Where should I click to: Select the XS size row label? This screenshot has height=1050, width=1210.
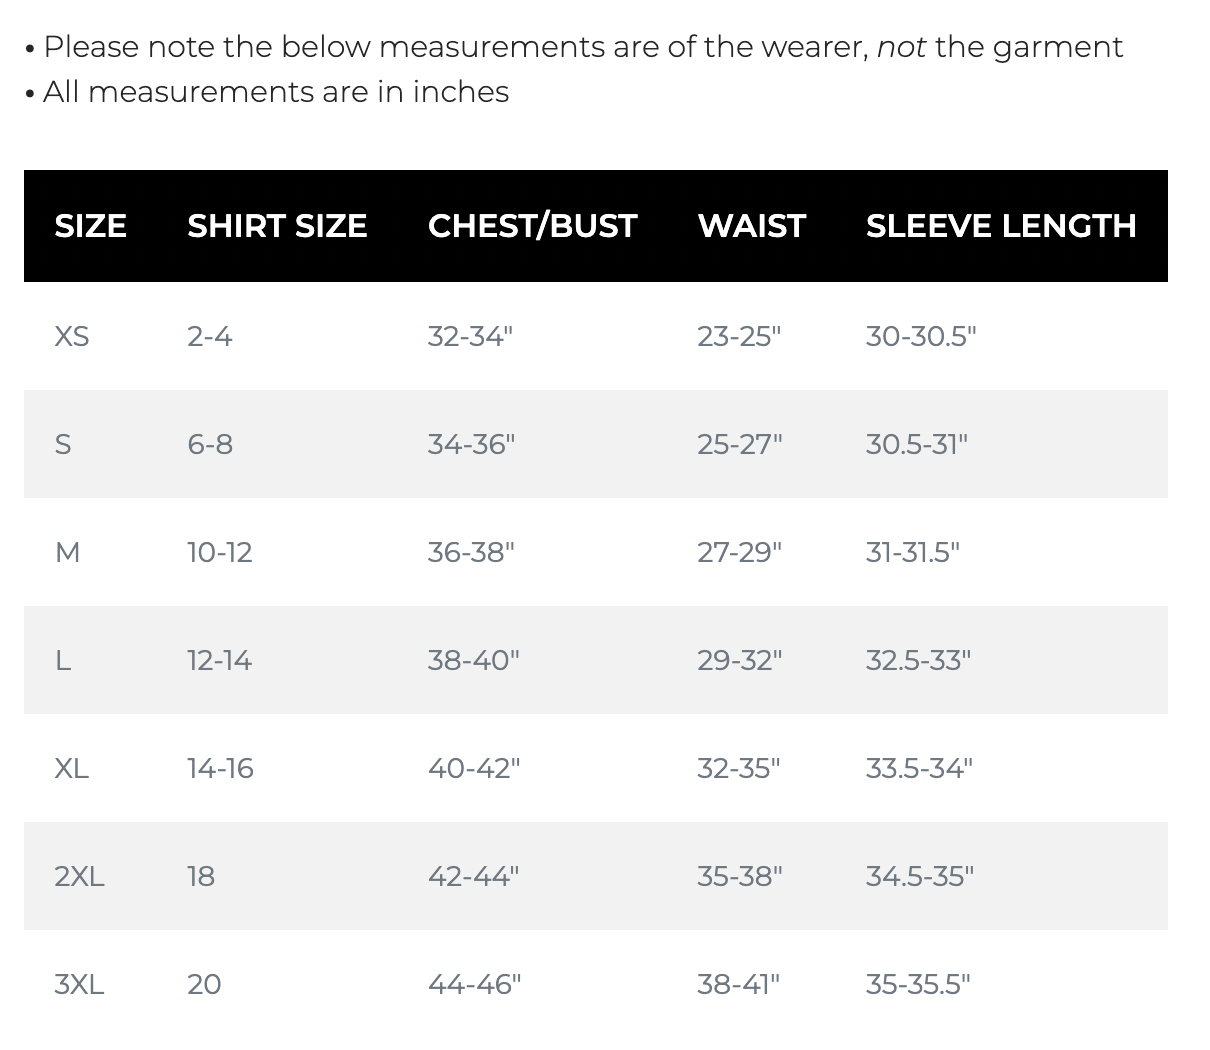pos(71,336)
